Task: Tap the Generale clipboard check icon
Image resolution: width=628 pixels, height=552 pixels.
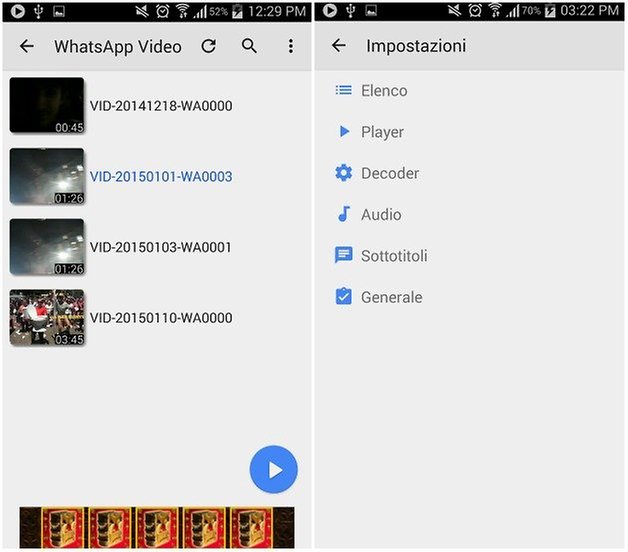Action: pyautogui.click(x=344, y=296)
